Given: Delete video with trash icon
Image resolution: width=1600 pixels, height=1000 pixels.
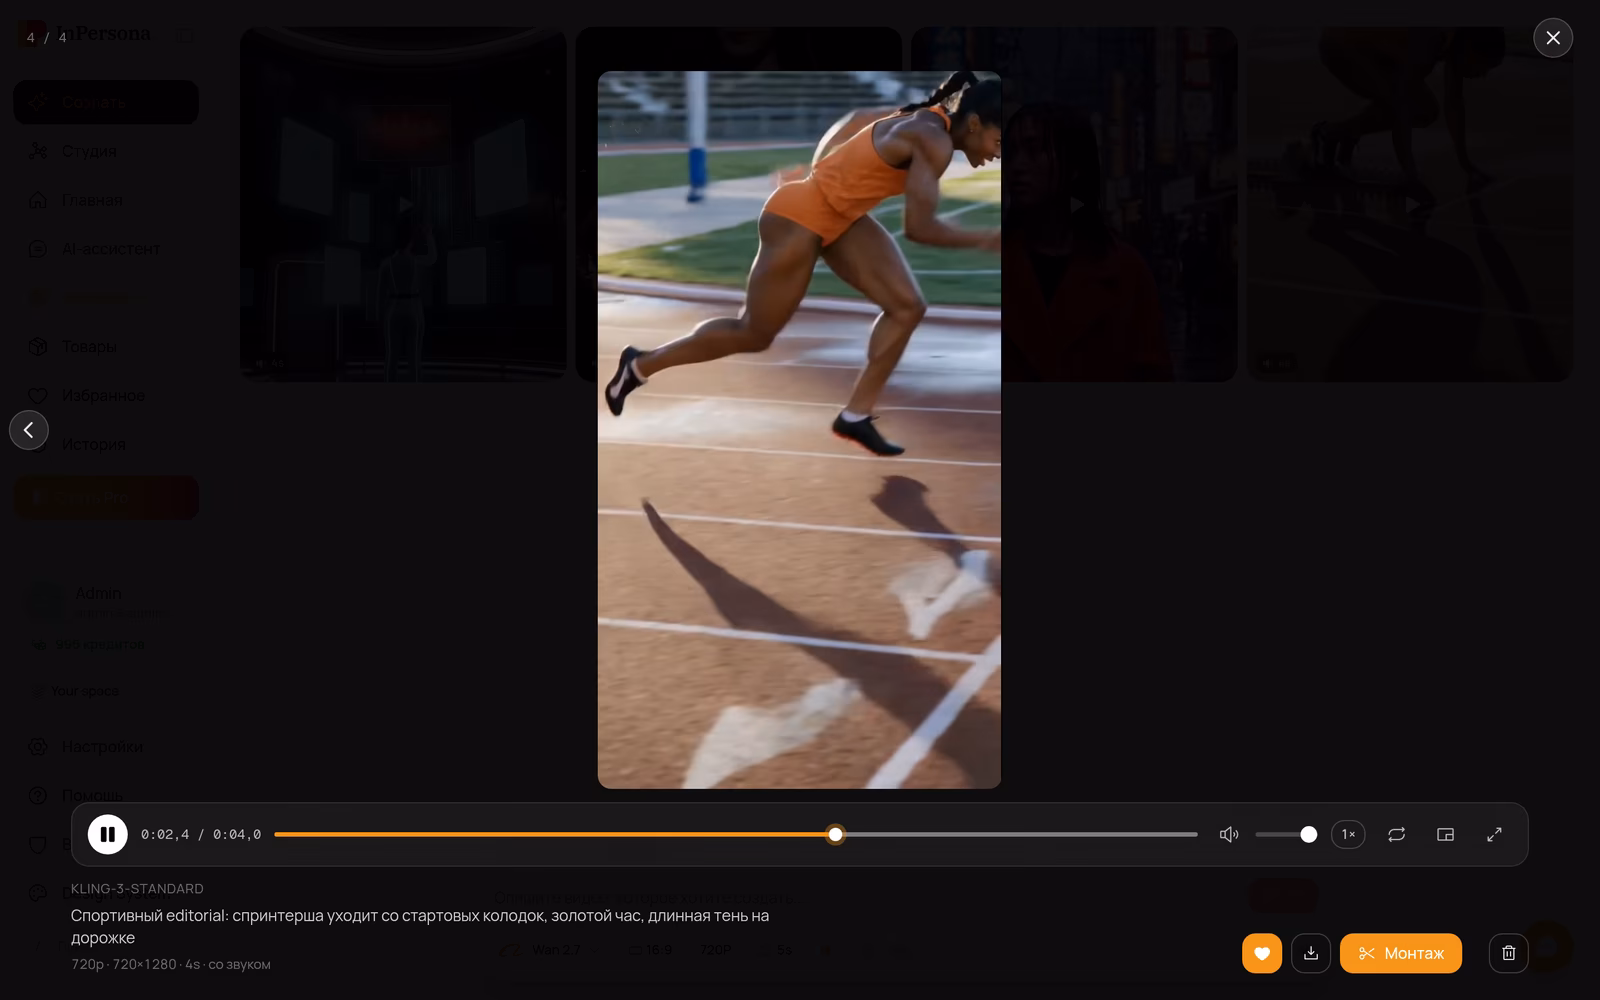Looking at the screenshot, I should click(x=1508, y=953).
